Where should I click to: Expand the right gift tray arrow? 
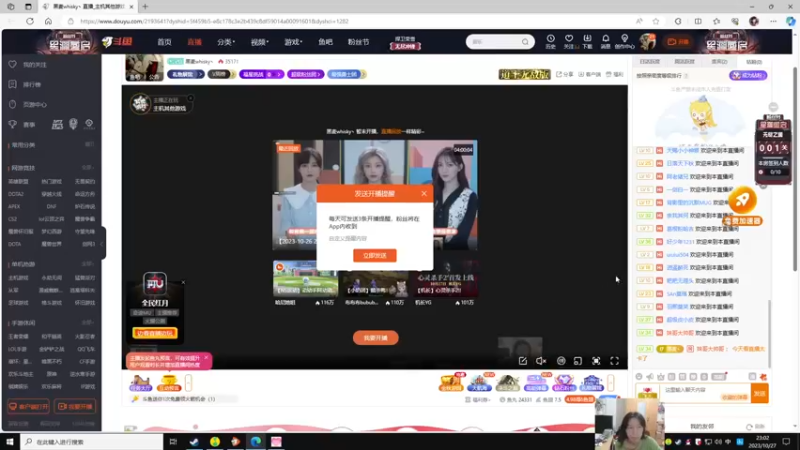click(x=611, y=383)
